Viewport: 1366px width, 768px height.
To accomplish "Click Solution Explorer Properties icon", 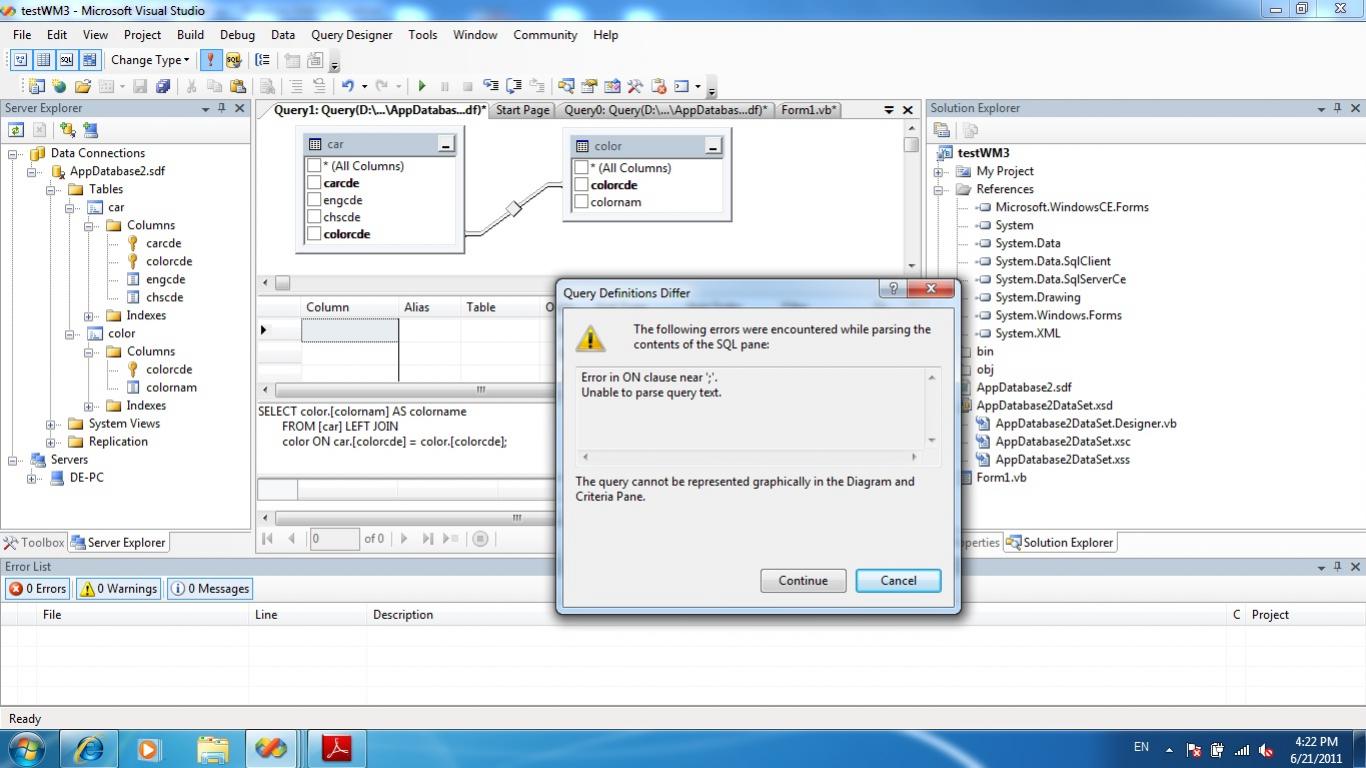I will coord(943,130).
